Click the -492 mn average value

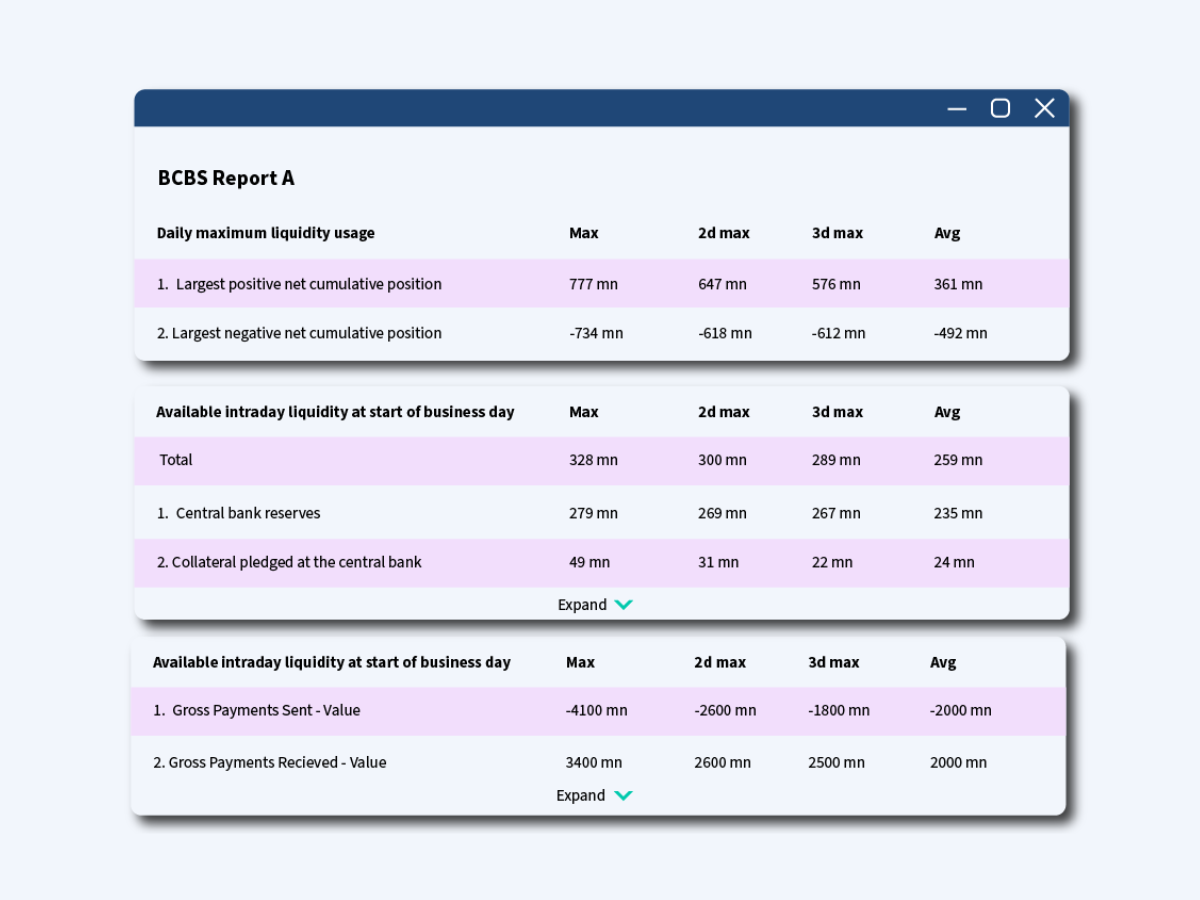[960, 333]
